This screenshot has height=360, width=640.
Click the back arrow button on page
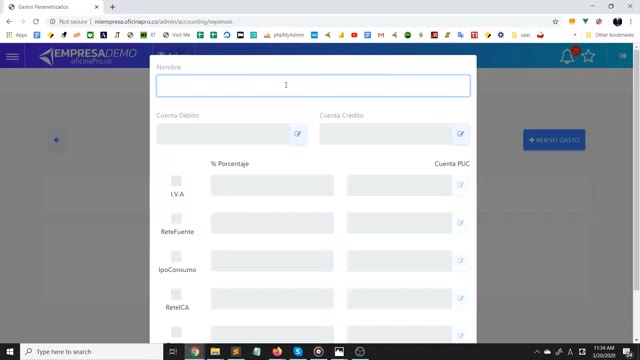(56, 140)
